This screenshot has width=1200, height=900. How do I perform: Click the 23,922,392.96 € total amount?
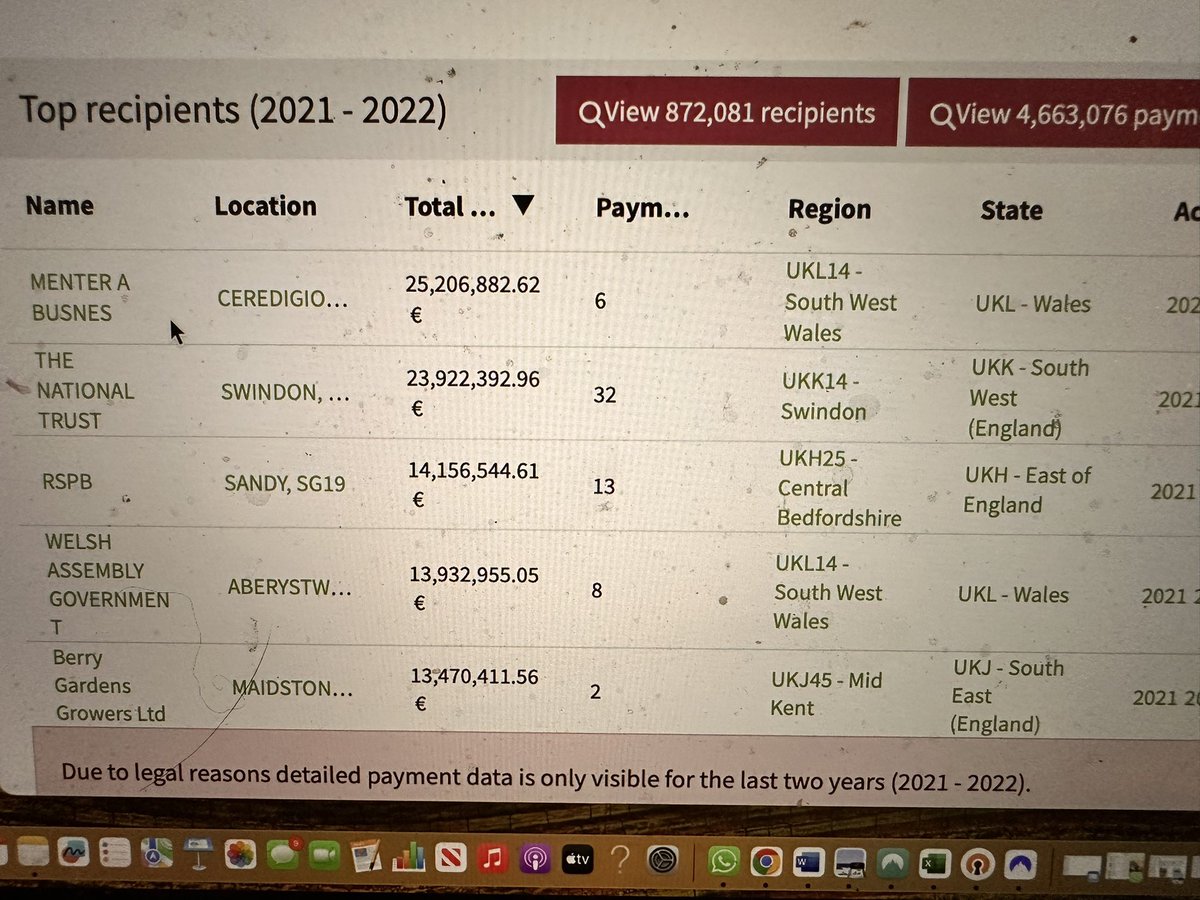[473, 393]
